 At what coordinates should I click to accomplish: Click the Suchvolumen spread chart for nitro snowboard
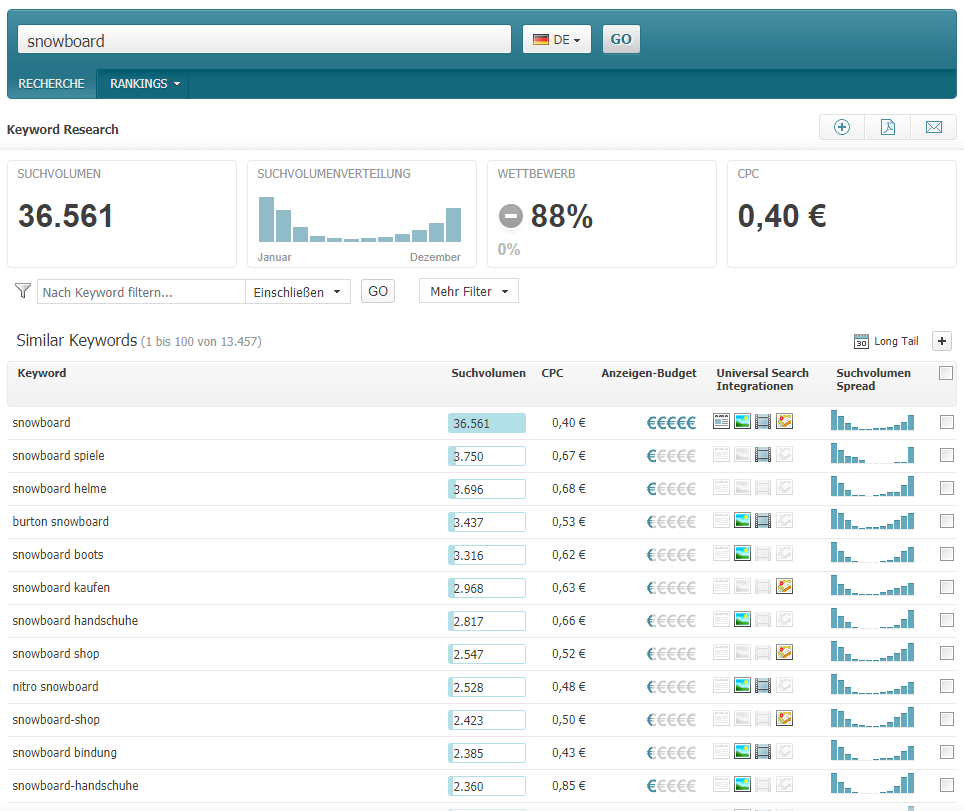click(x=871, y=686)
